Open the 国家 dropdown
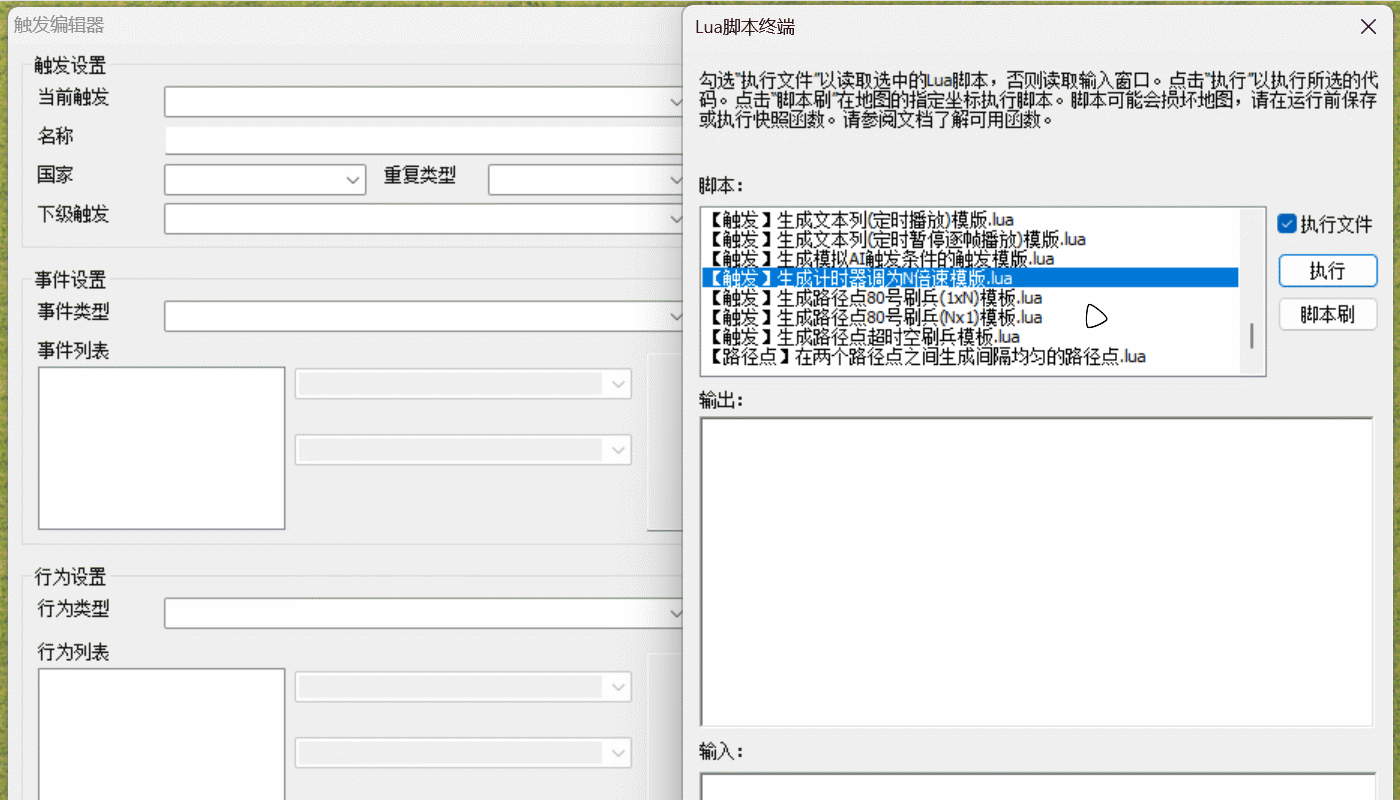This screenshot has width=1400, height=800. [265, 180]
